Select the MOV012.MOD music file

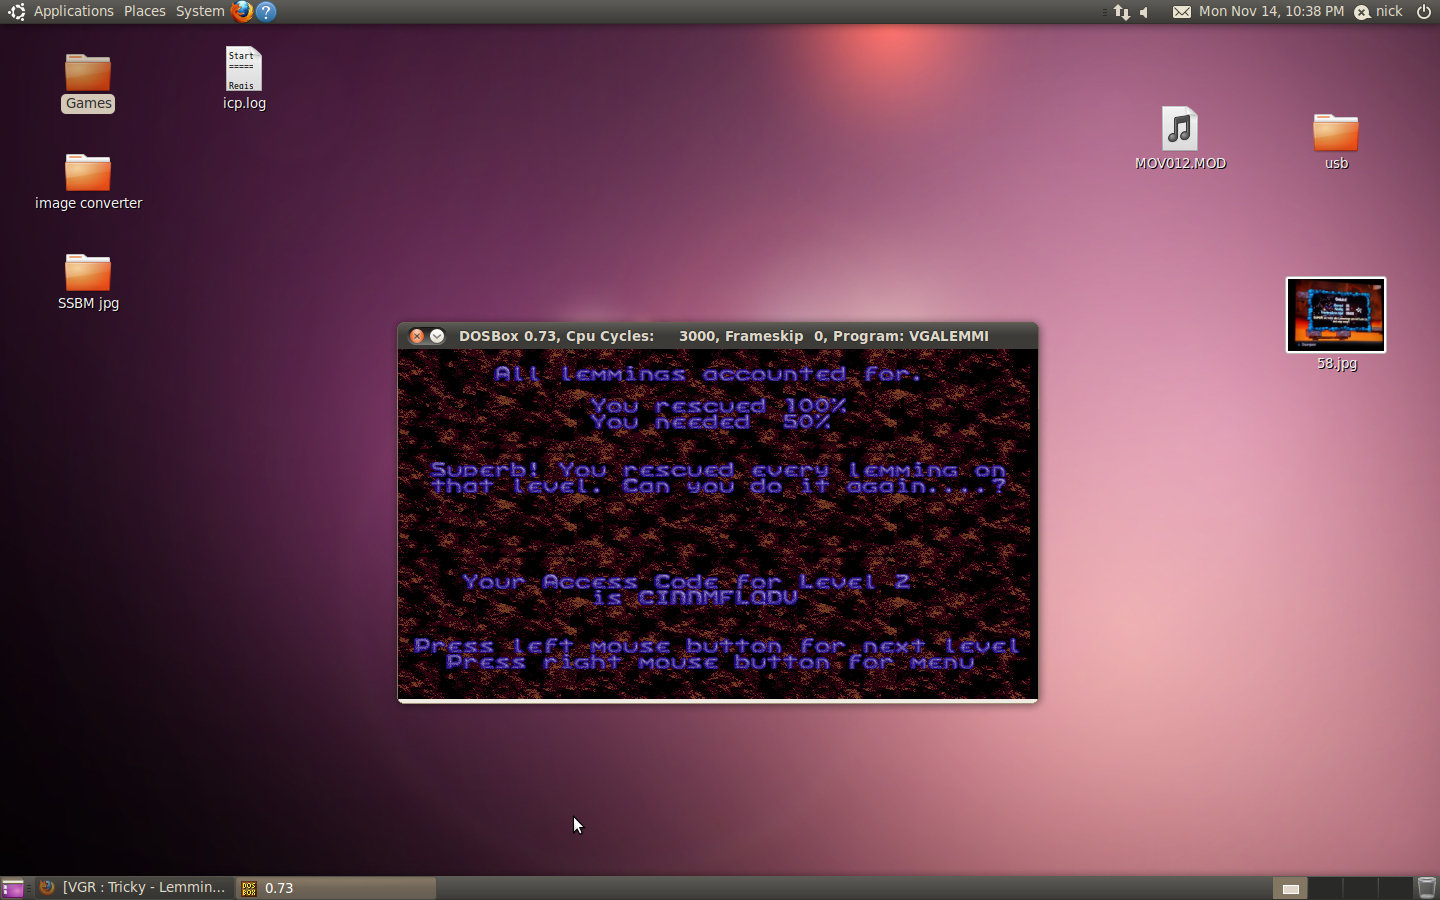point(1180,130)
